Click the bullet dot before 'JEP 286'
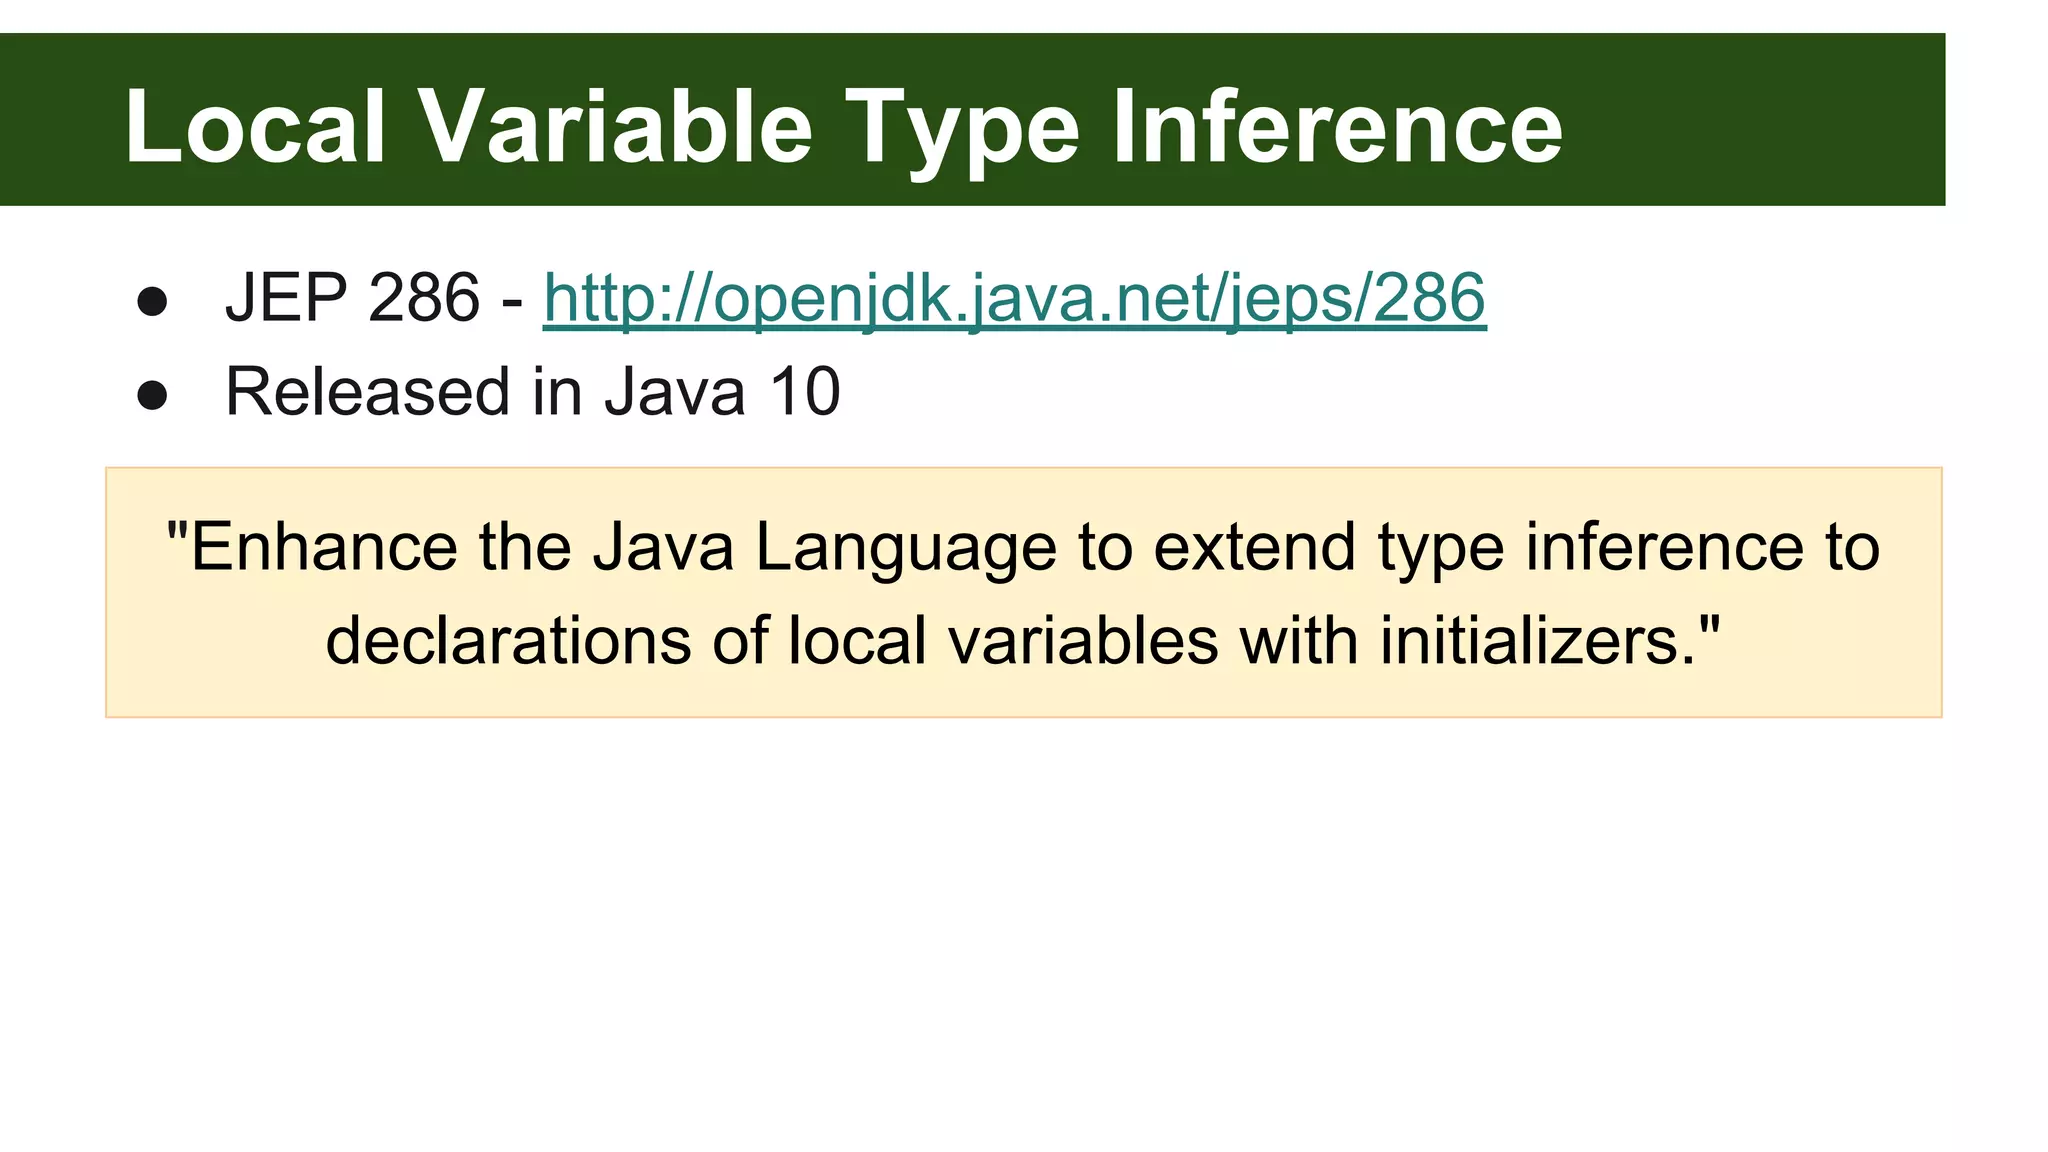2048x1152 pixels. tap(152, 302)
